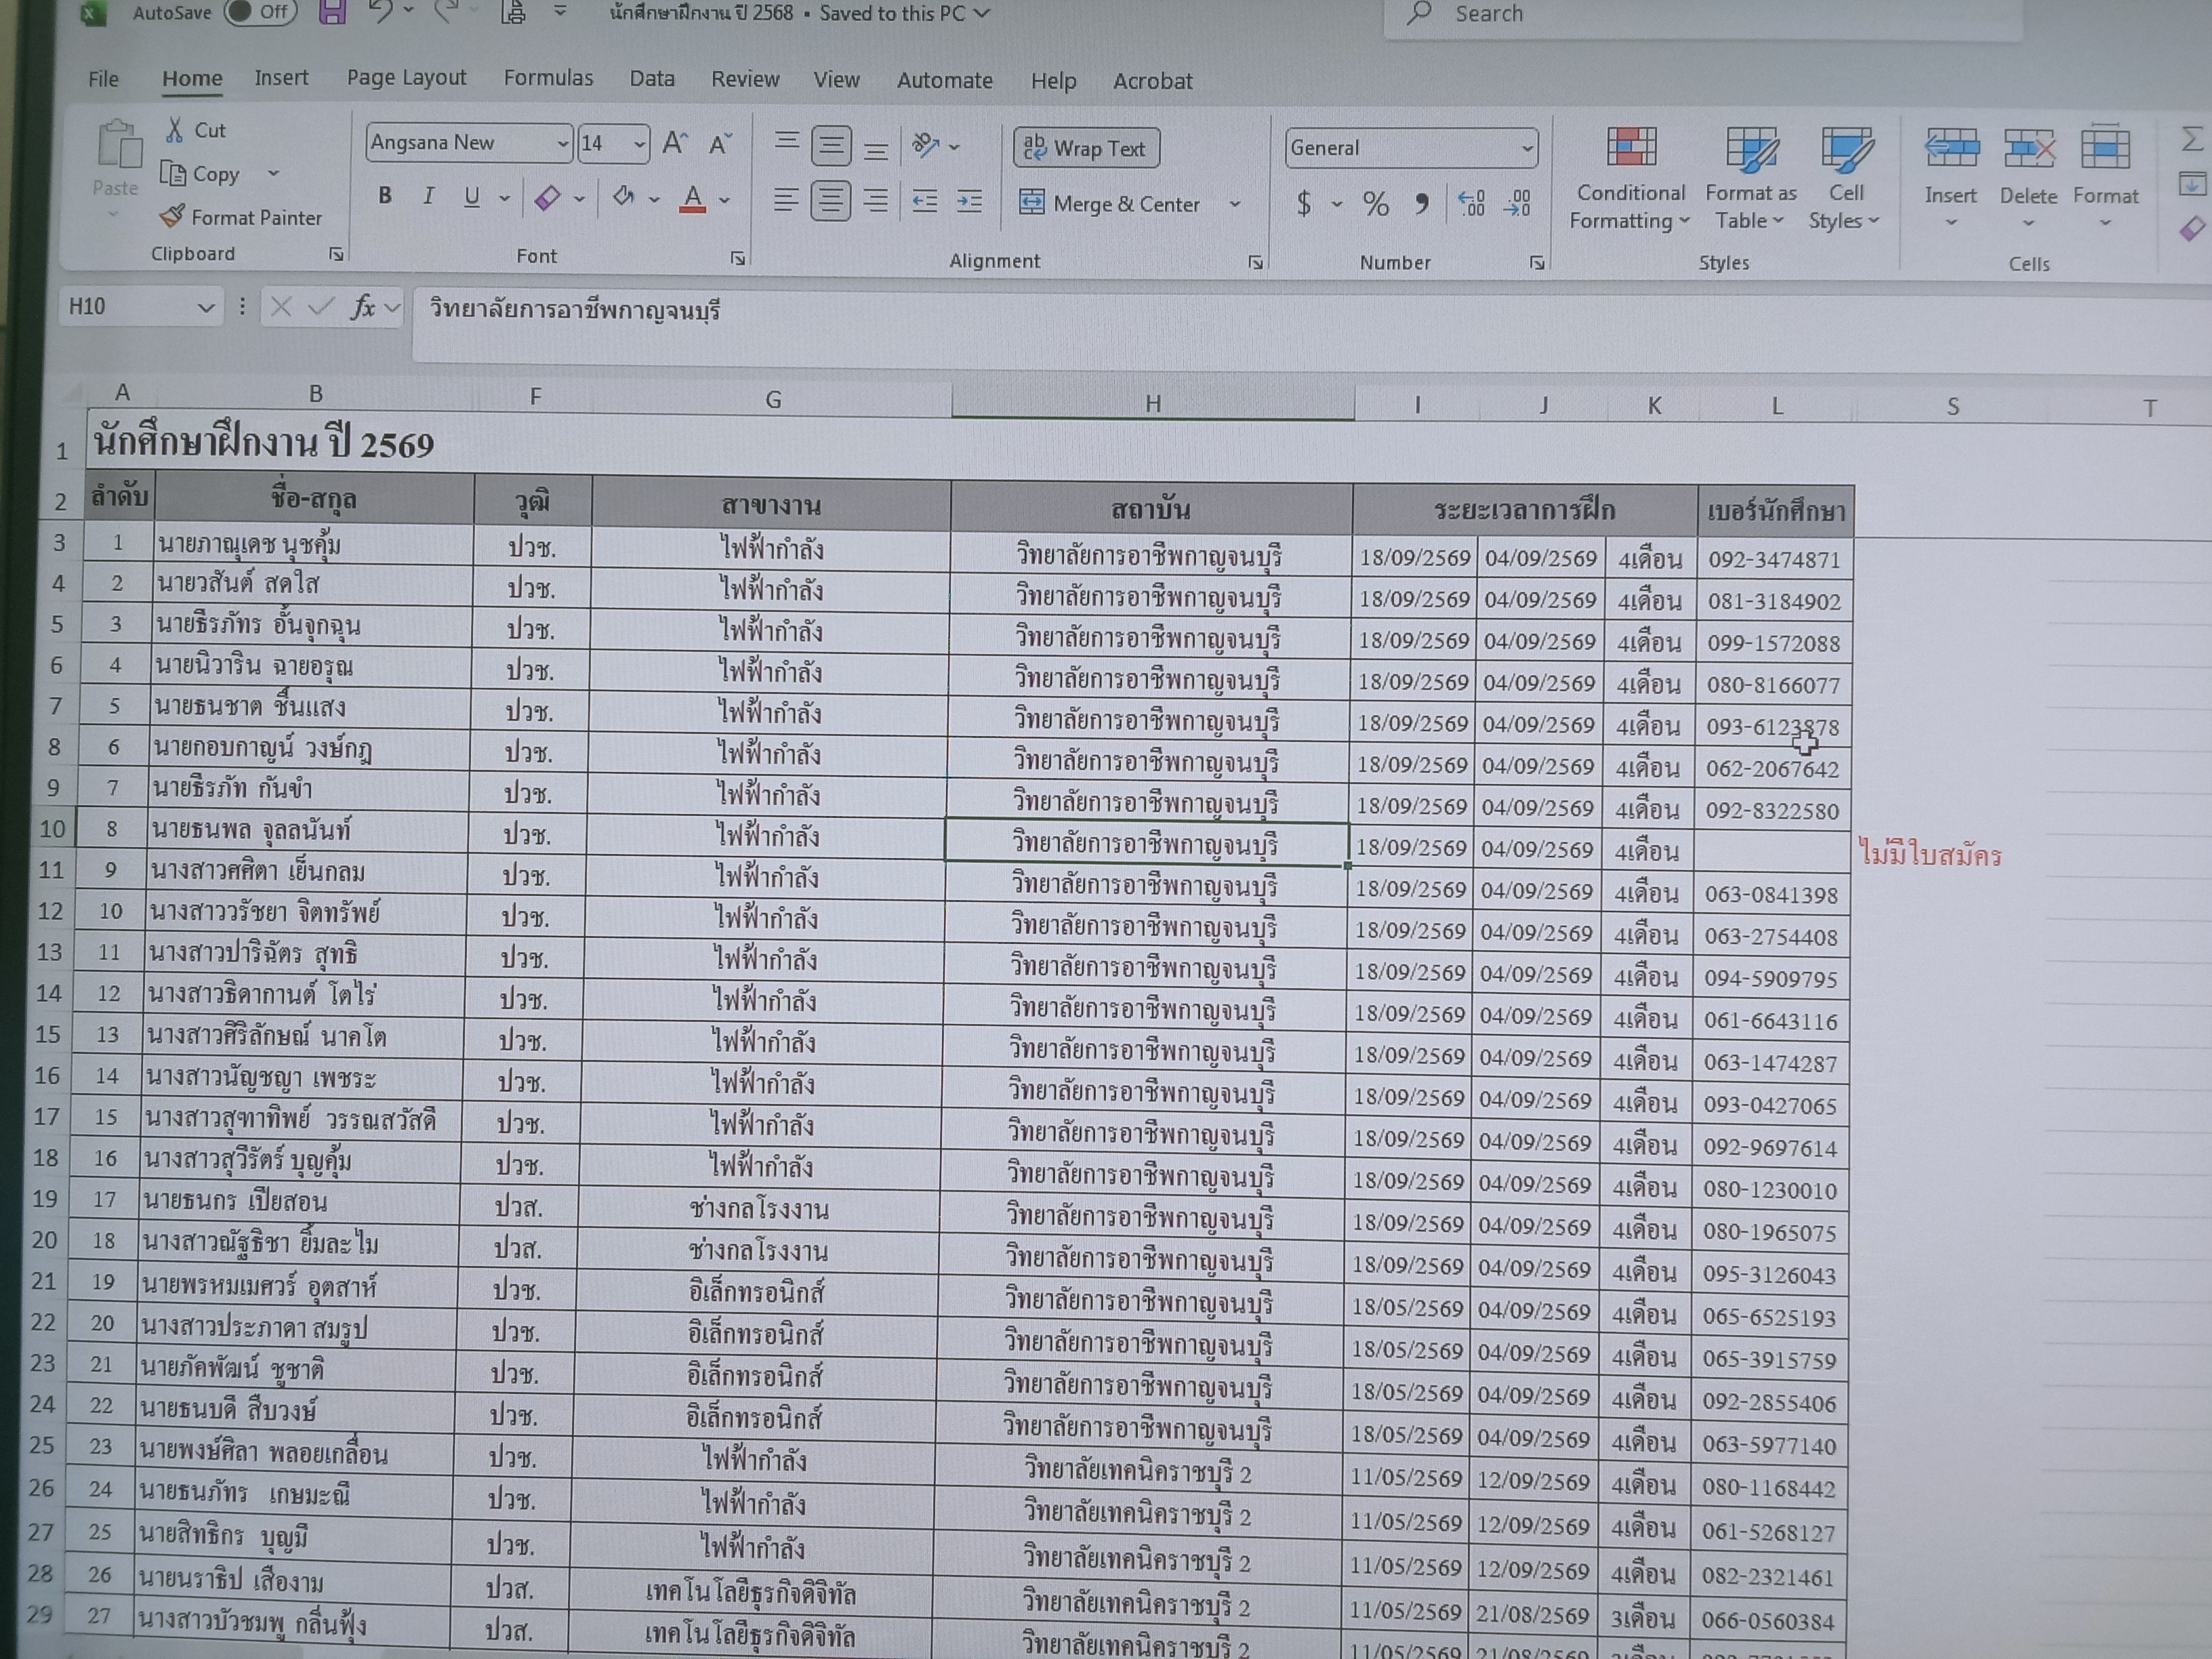This screenshot has width=2212, height=1659.
Task: Click the Format as Table icon
Action: [1751, 150]
